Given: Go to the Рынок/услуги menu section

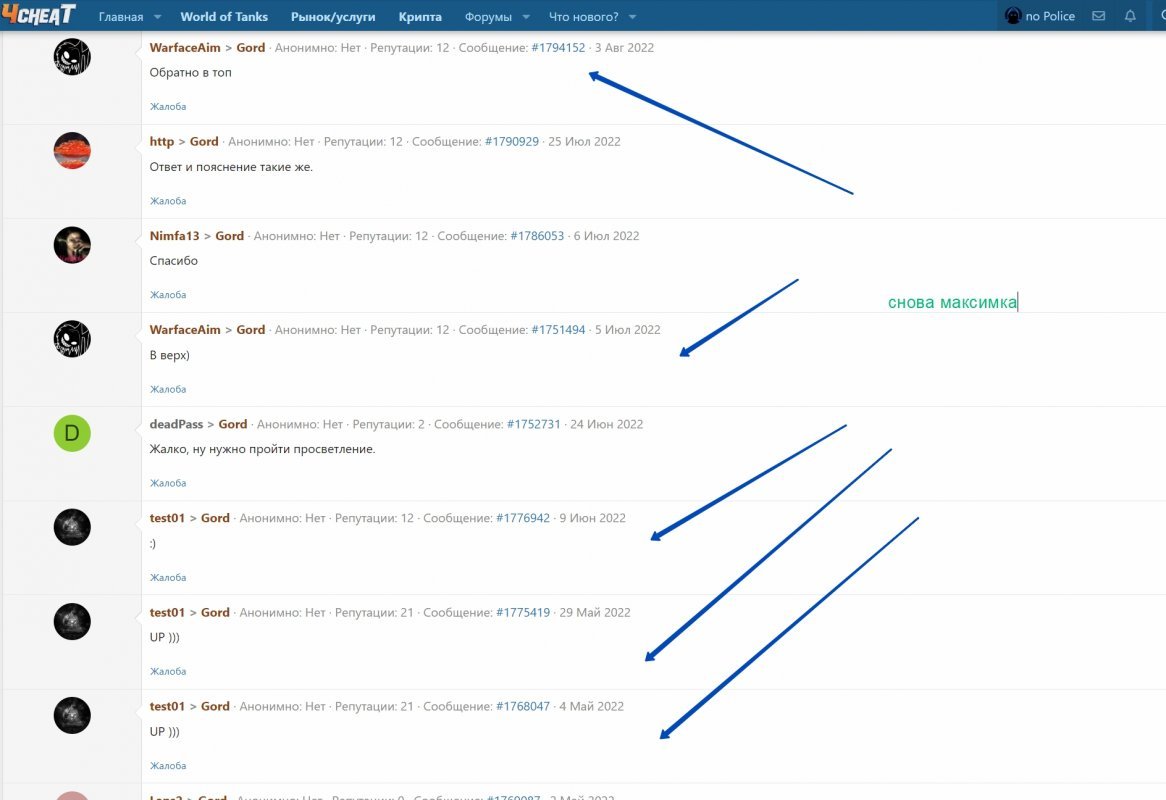Looking at the screenshot, I should pos(333,17).
